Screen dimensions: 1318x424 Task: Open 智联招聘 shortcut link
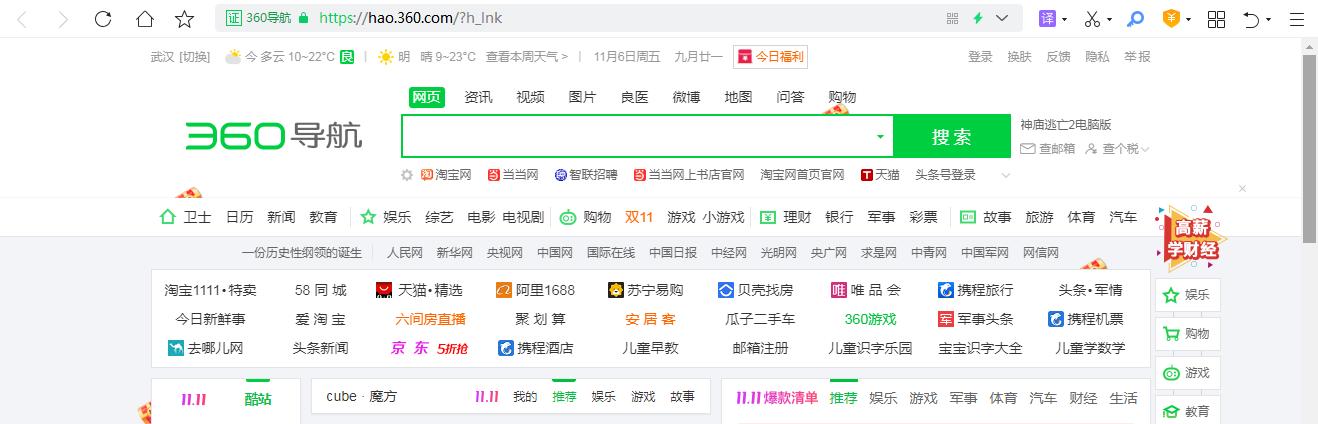tap(586, 175)
